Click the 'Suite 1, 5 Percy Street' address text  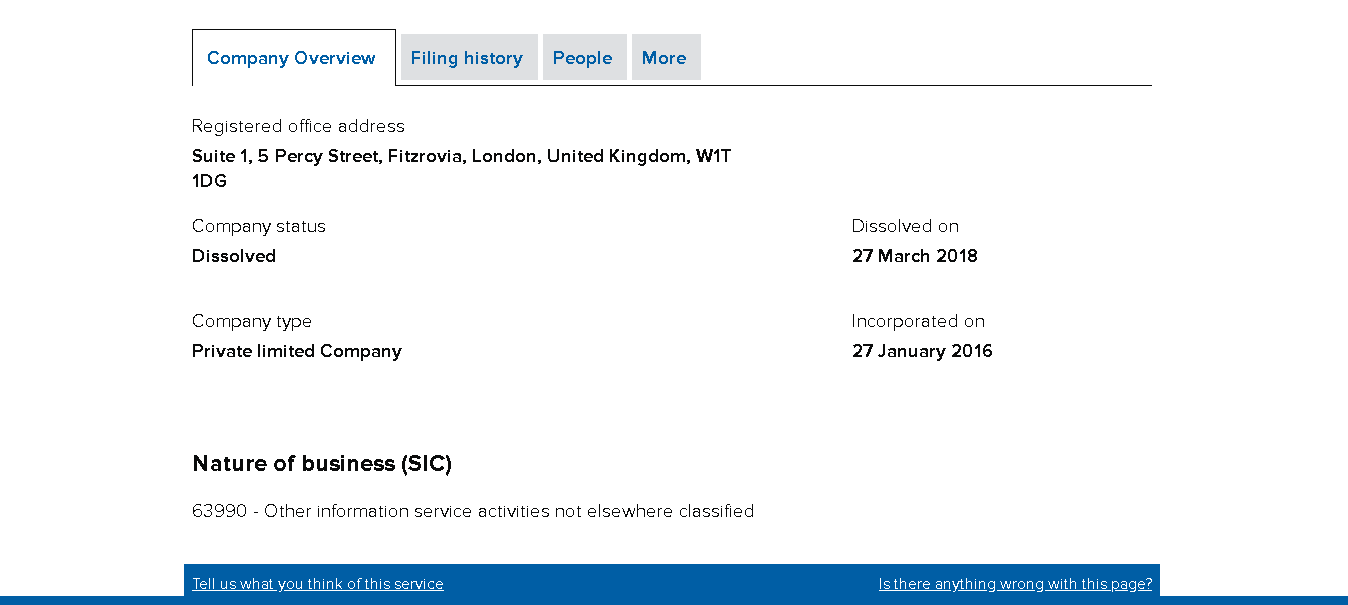click(287, 156)
